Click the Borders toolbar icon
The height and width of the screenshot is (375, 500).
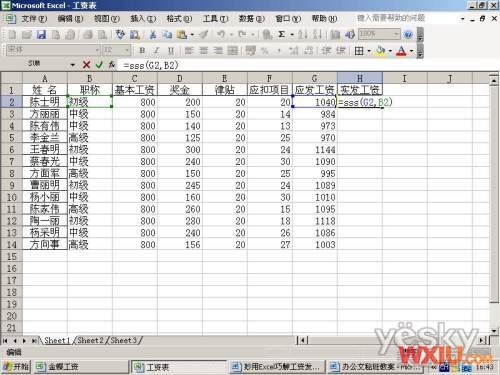(x=359, y=51)
